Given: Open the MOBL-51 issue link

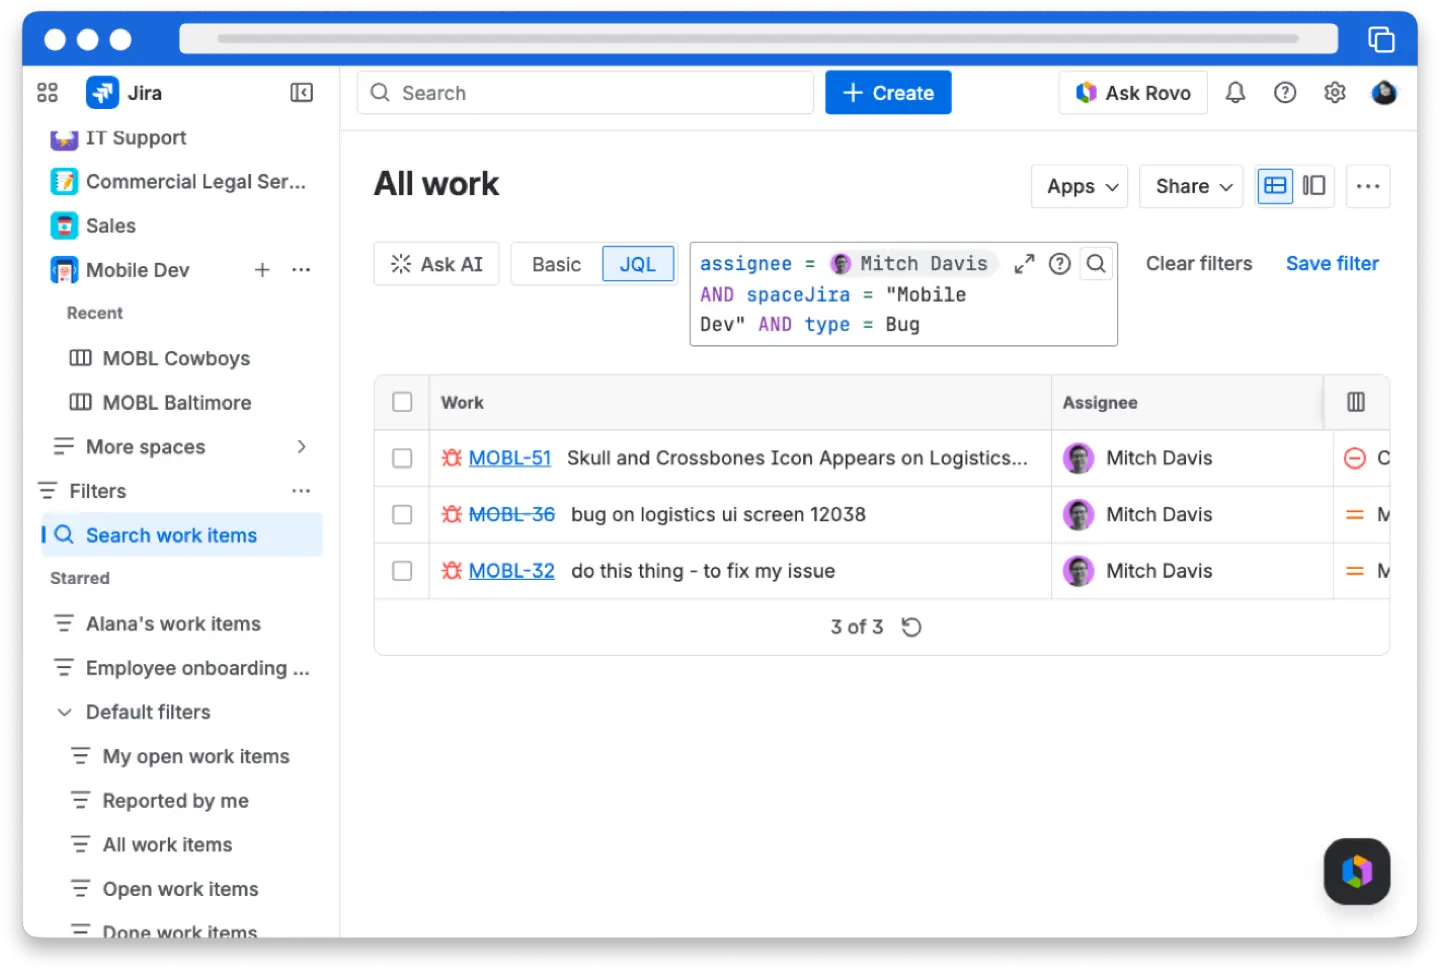Looking at the screenshot, I should [x=510, y=458].
